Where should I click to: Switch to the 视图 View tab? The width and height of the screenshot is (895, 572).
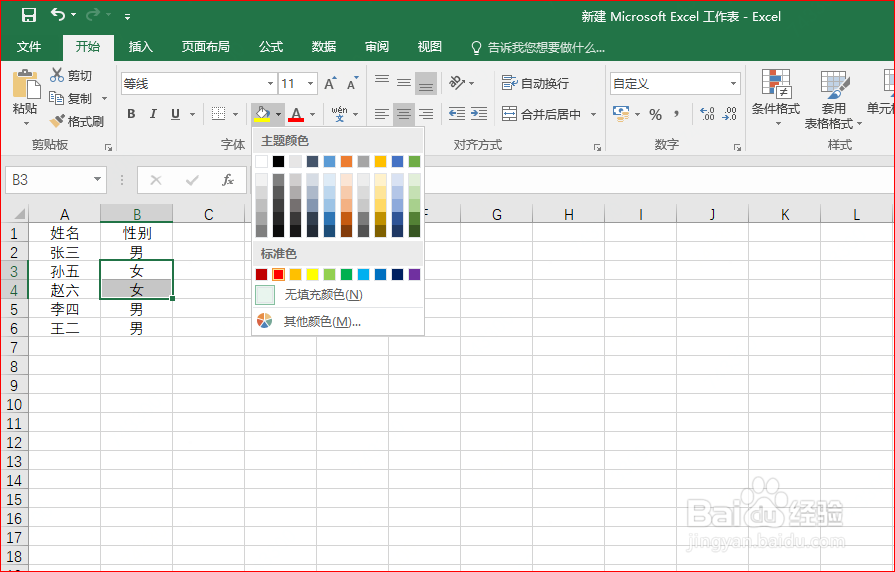tap(430, 46)
